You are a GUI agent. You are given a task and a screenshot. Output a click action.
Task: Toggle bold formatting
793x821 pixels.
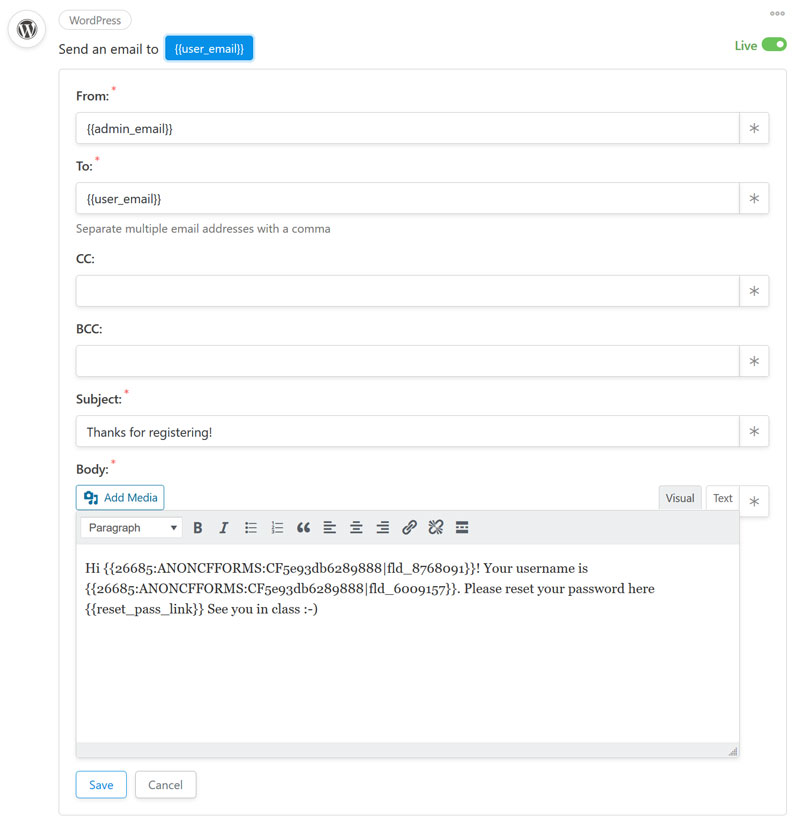pos(197,527)
